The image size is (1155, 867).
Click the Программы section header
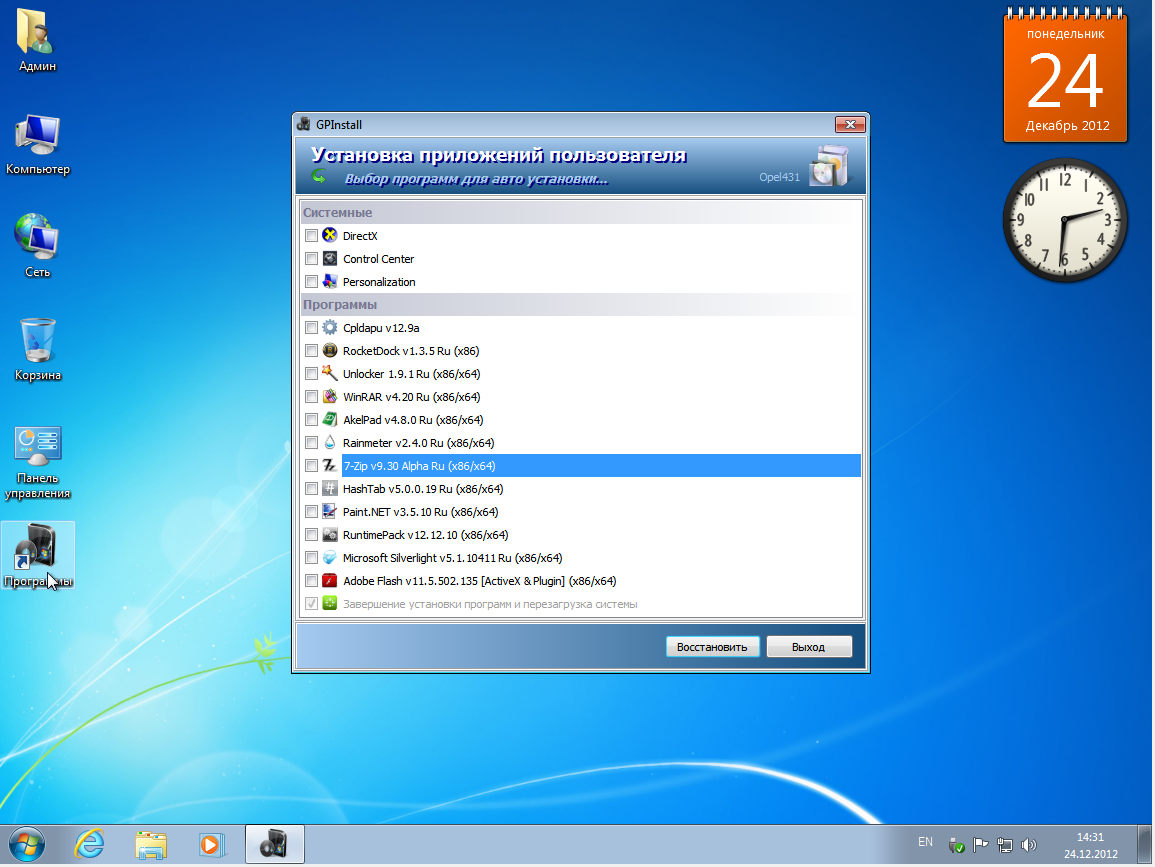click(x=340, y=305)
